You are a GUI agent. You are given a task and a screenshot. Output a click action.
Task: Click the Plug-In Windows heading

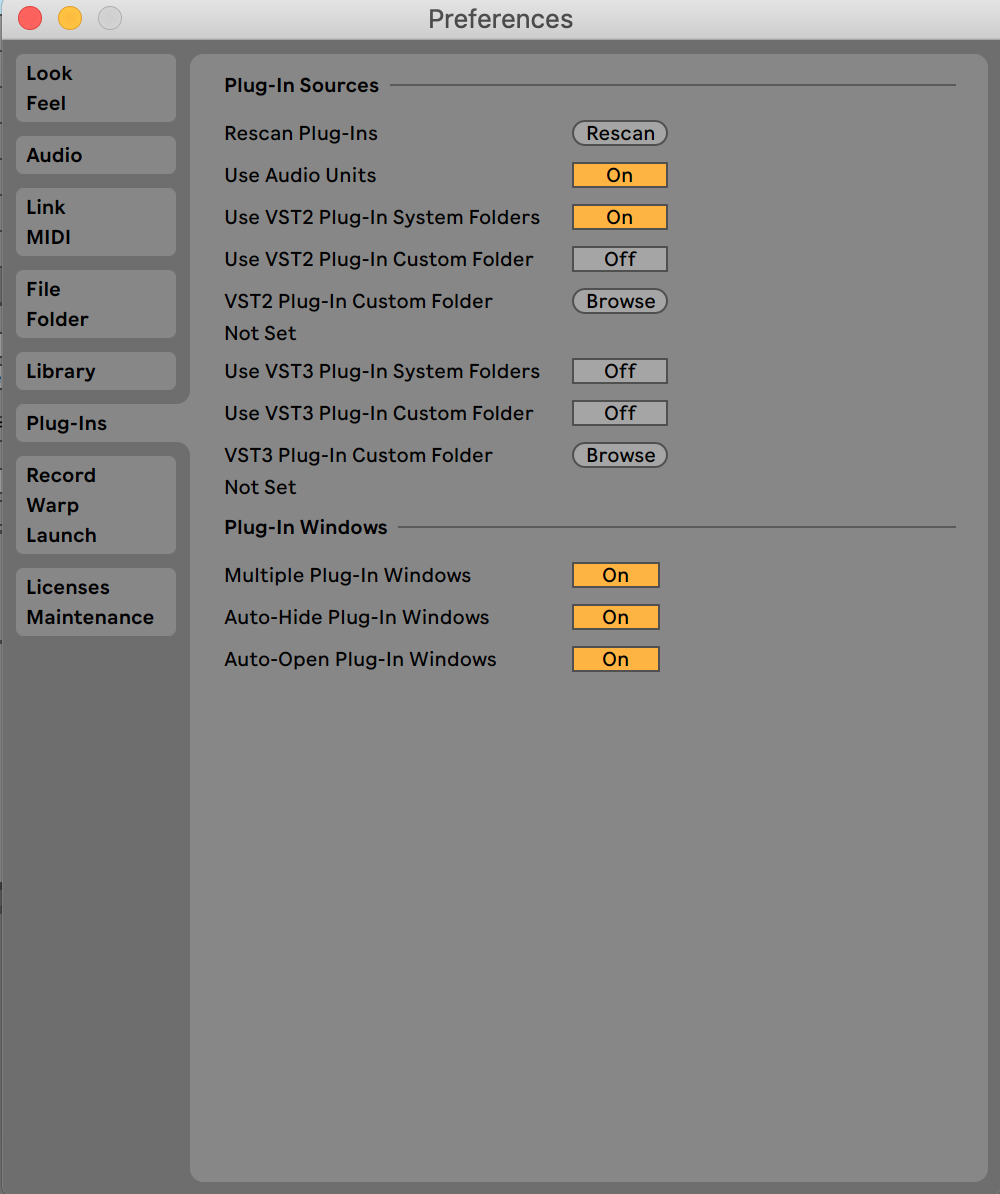[x=305, y=527]
